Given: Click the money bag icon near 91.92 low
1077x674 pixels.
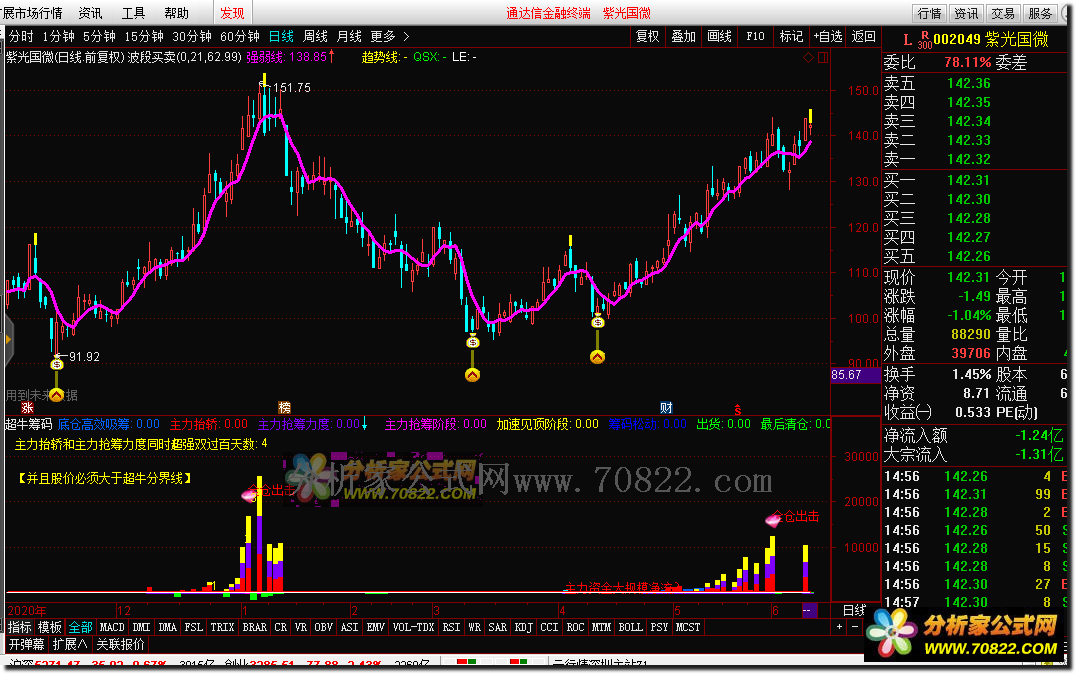Looking at the screenshot, I should (x=57, y=364).
